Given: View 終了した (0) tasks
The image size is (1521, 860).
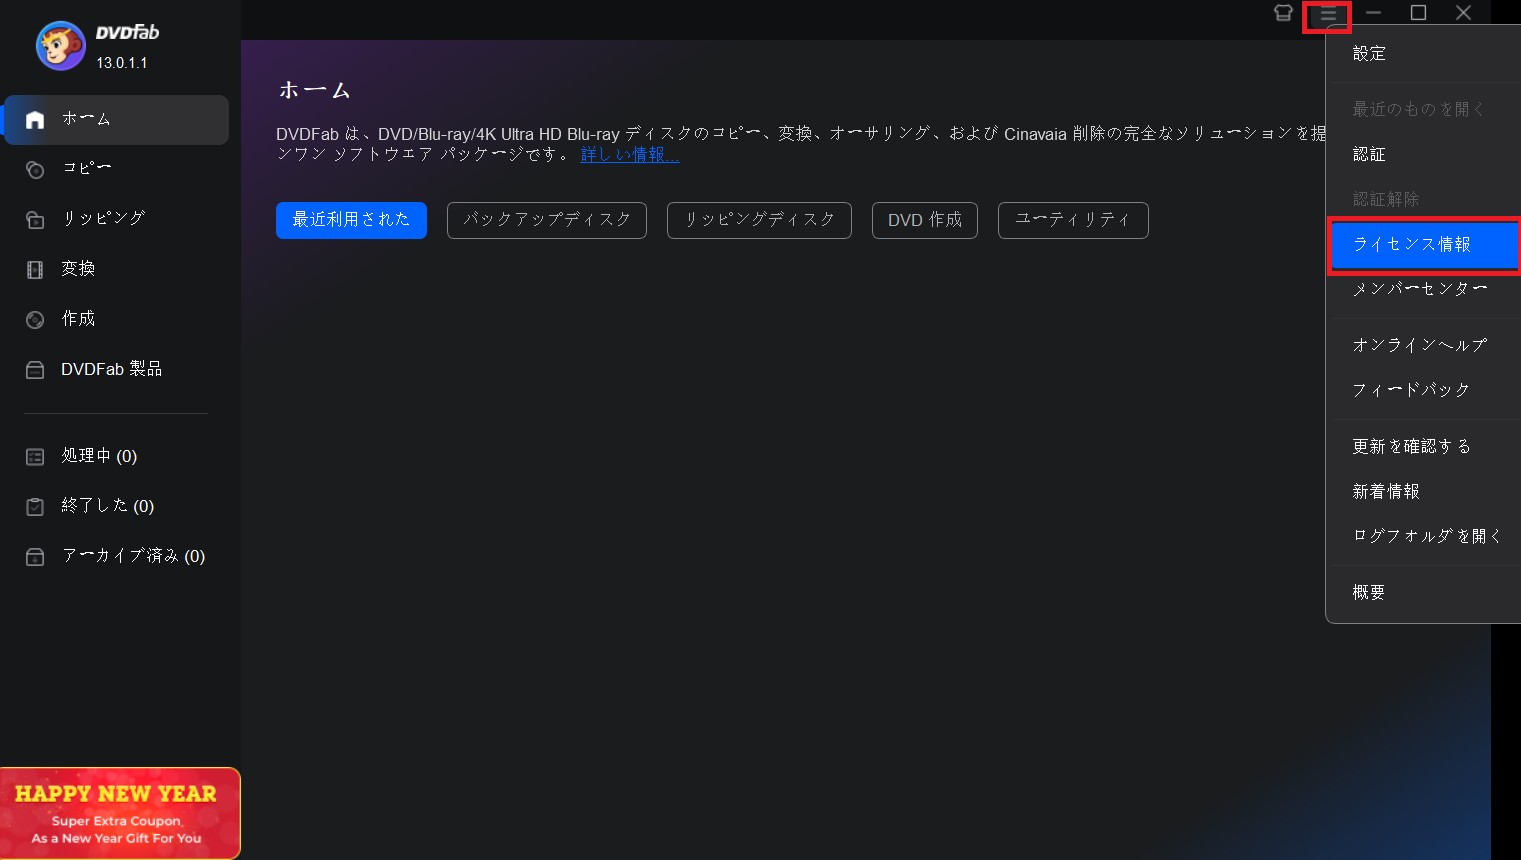Looking at the screenshot, I should tap(116, 507).
